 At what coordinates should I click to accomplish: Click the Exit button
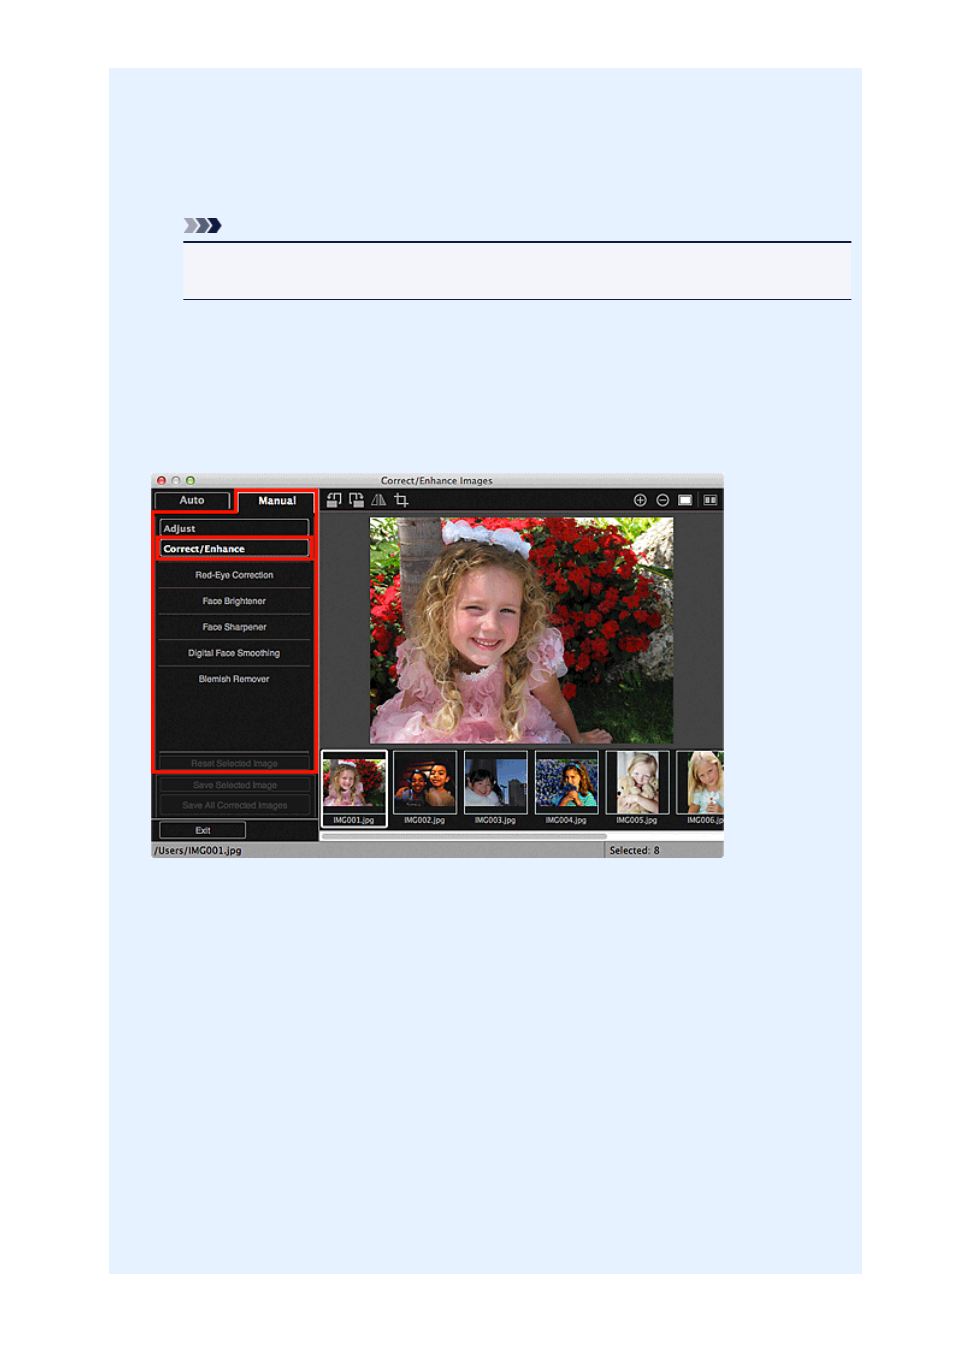[202, 830]
